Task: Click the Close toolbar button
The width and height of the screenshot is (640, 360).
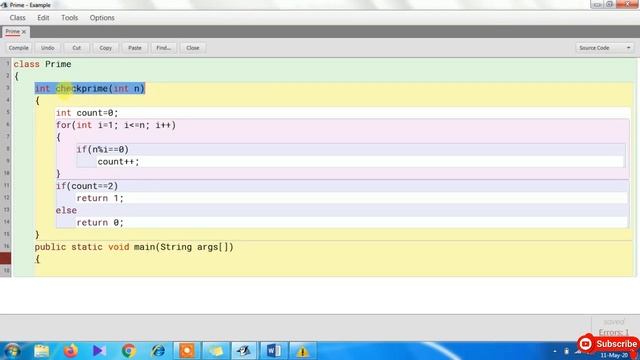Action: click(193, 48)
